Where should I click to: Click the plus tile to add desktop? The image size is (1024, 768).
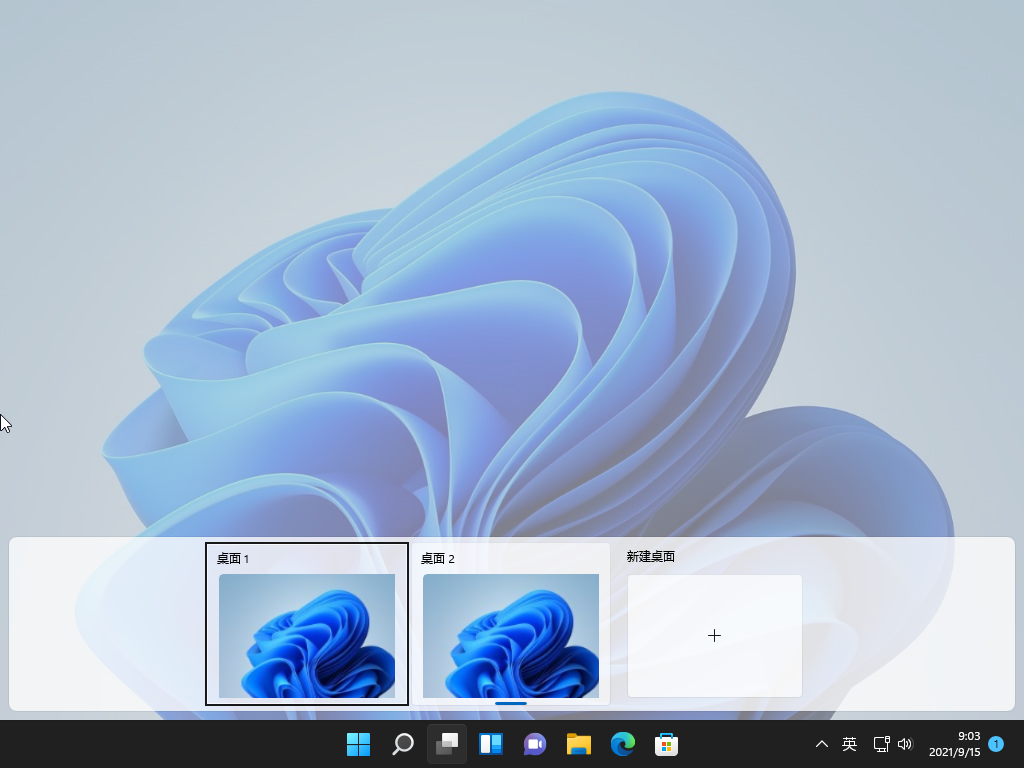pyautogui.click(x=715, y=636)
